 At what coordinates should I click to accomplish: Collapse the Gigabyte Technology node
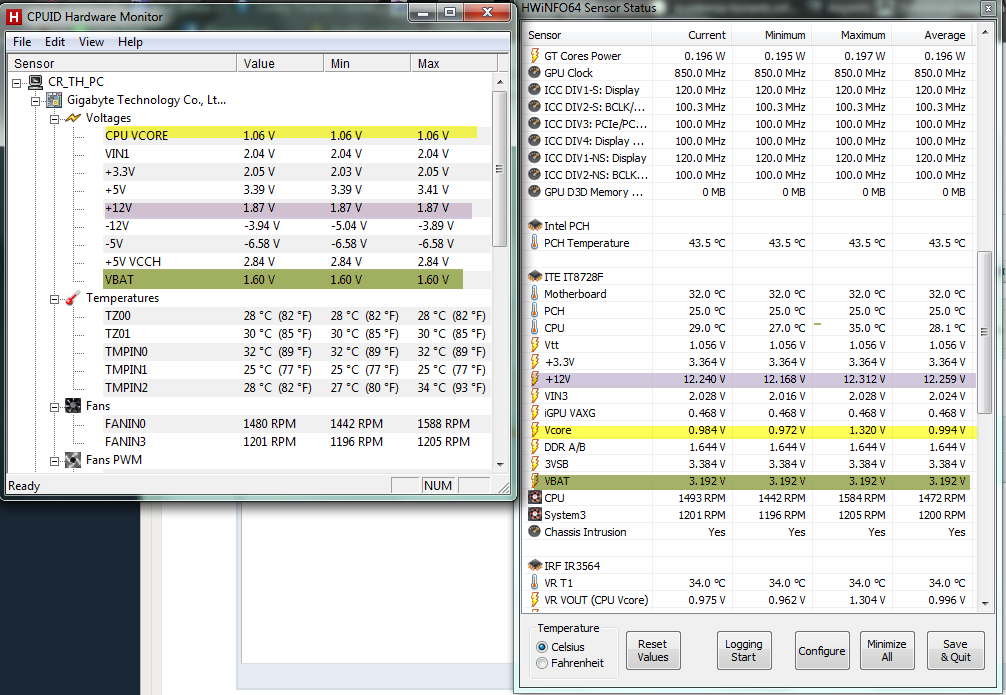(x=36, y=101)
